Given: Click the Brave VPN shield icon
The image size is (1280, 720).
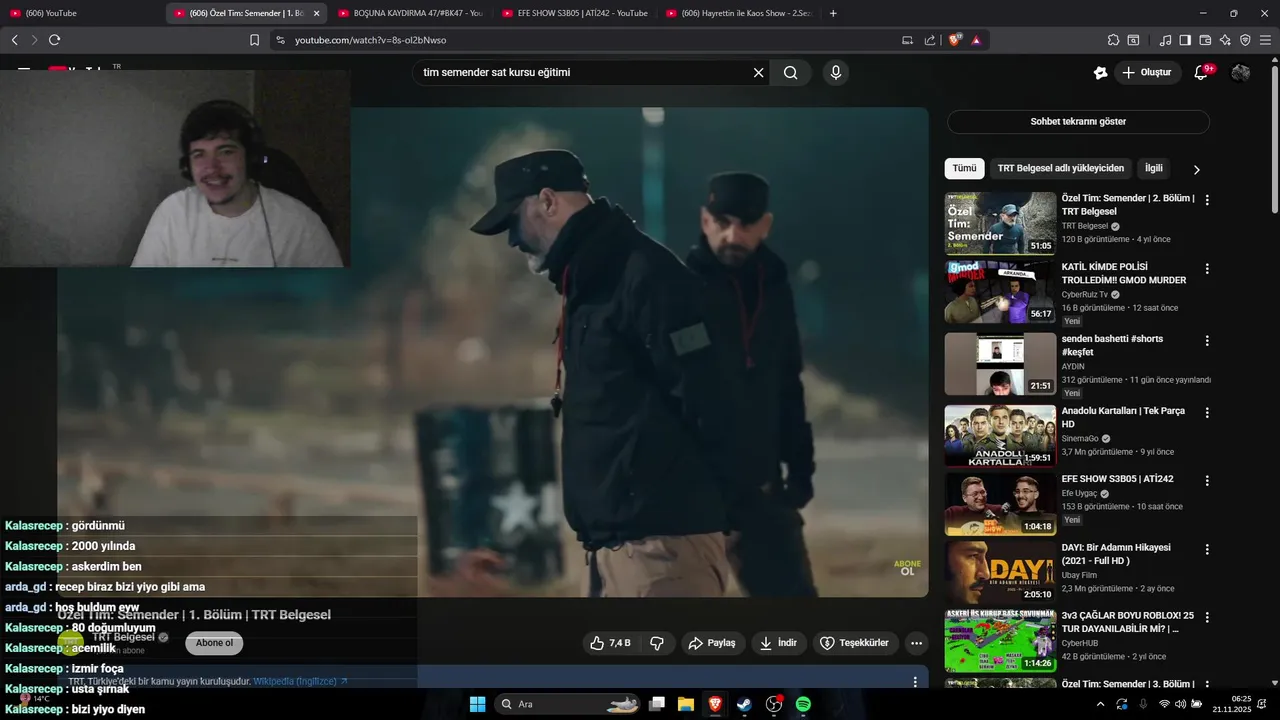Looking at the screenshot, I should [x=1245, y=40].
